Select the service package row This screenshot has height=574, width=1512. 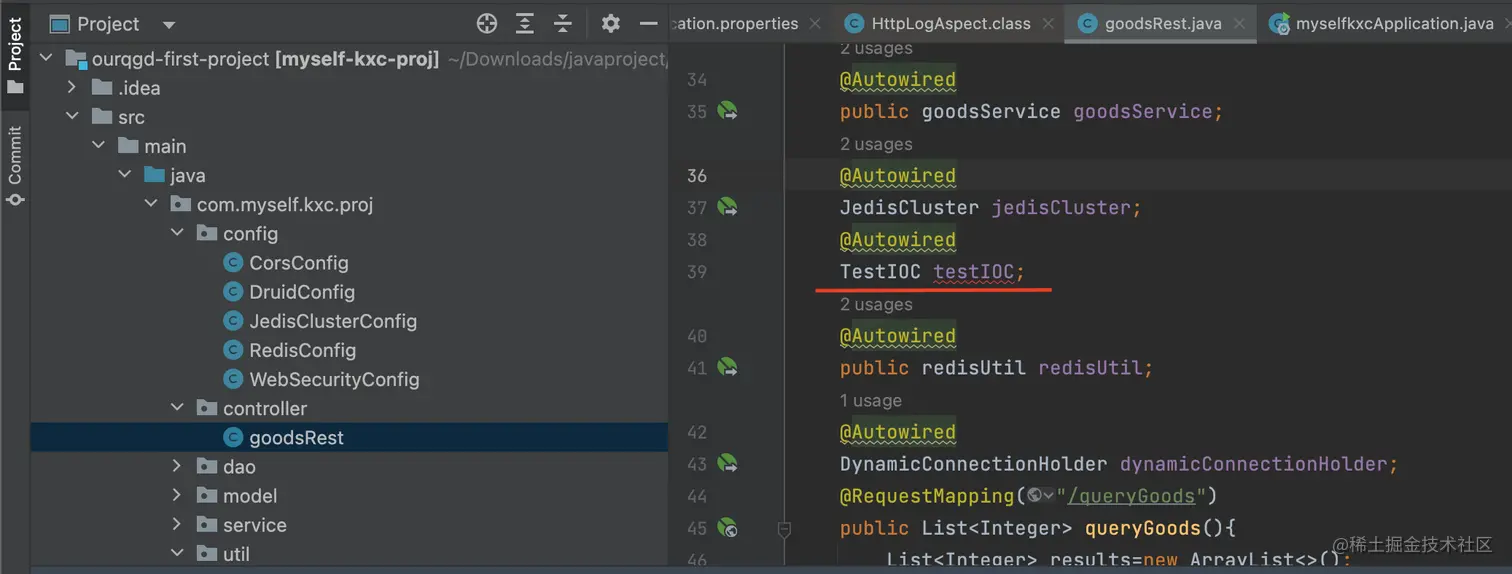point(349,524)
